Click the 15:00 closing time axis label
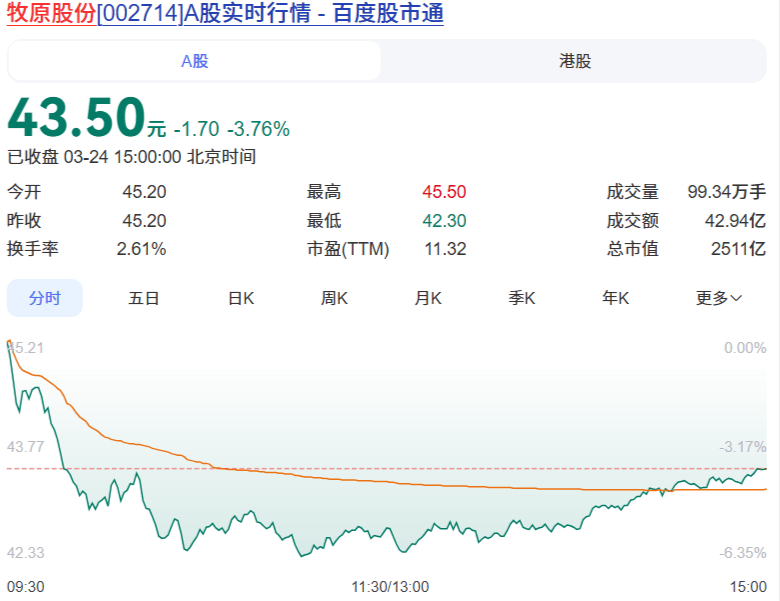Viewport: 780px width, 601px height. [748, 586]
